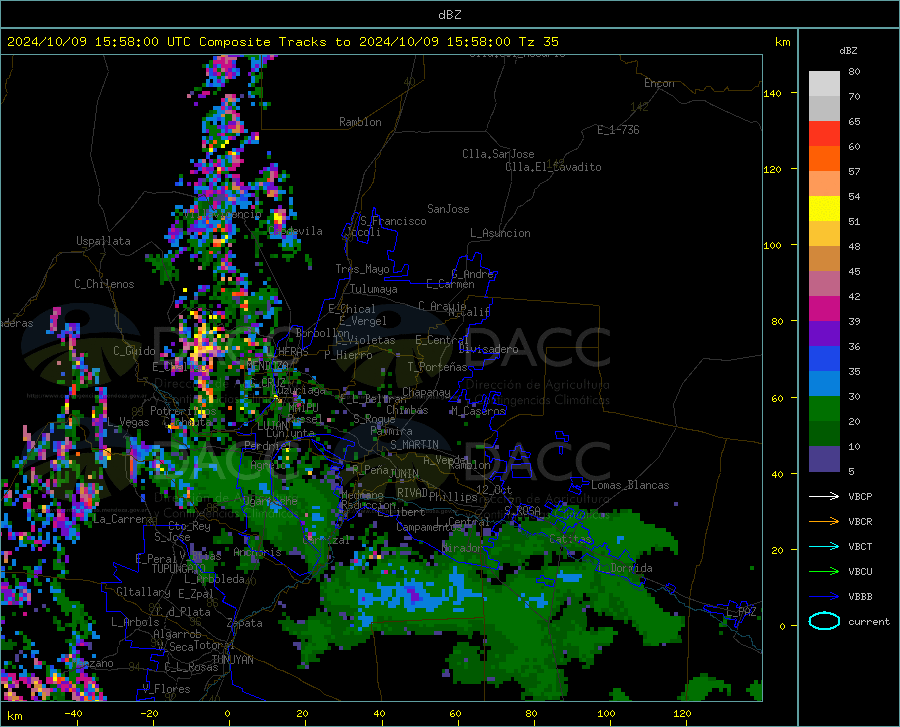Viewport: 900px width, 727px height.
Task: Click the Gltallary map label
Action: point(143,592)
